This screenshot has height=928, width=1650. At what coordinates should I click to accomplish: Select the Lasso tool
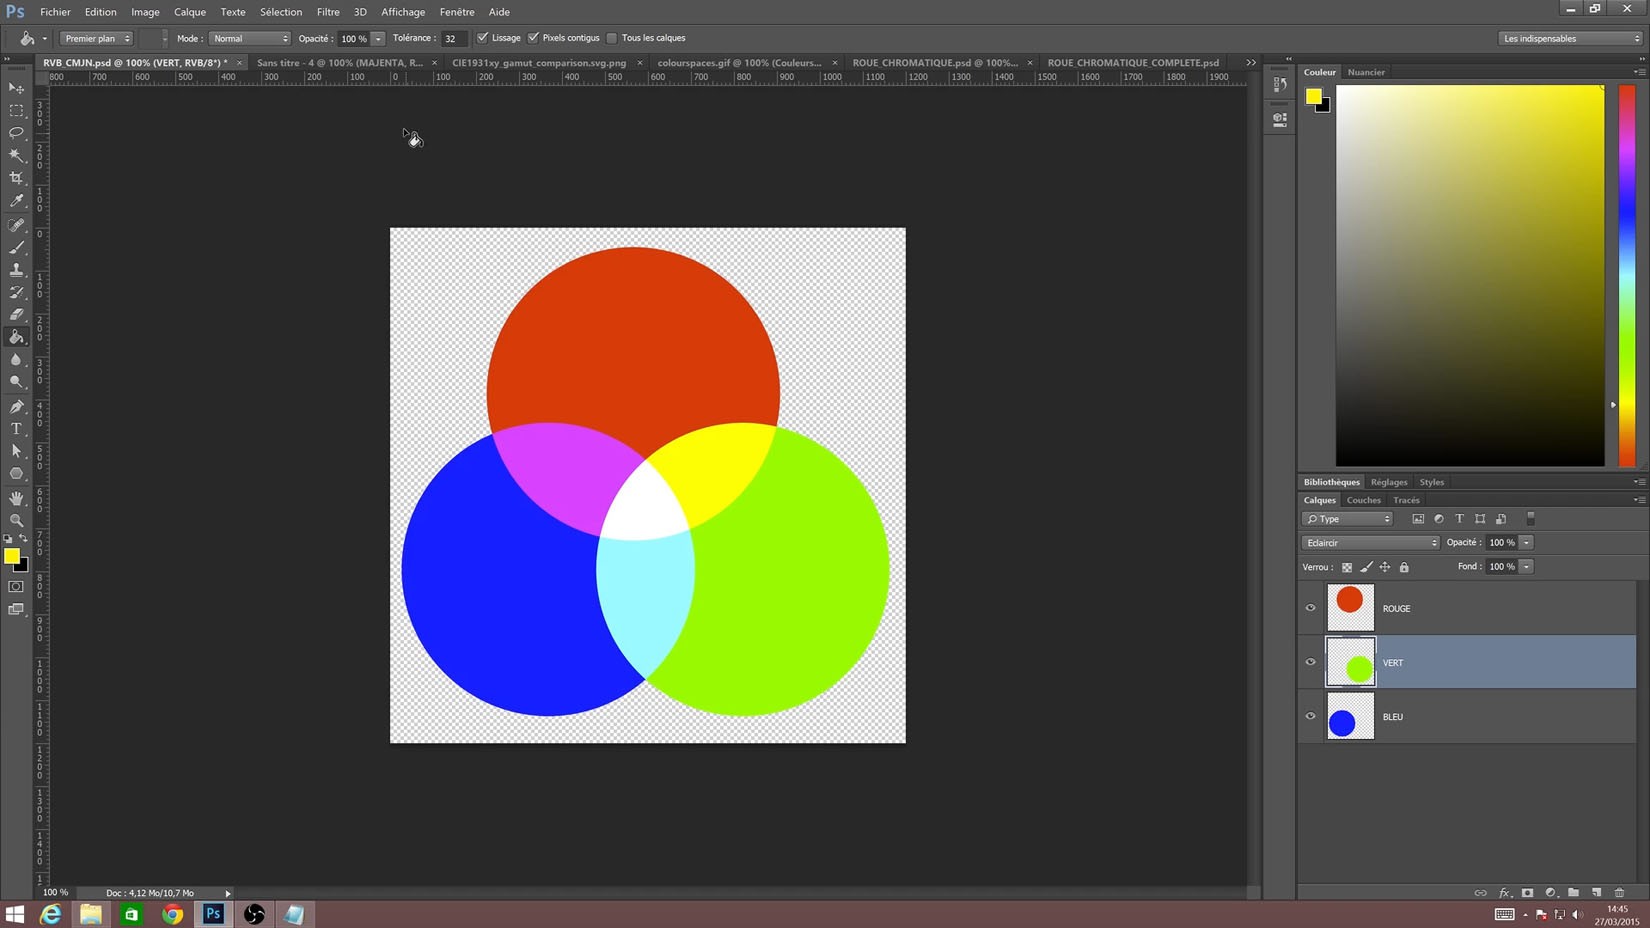click(x=16, y=132)
